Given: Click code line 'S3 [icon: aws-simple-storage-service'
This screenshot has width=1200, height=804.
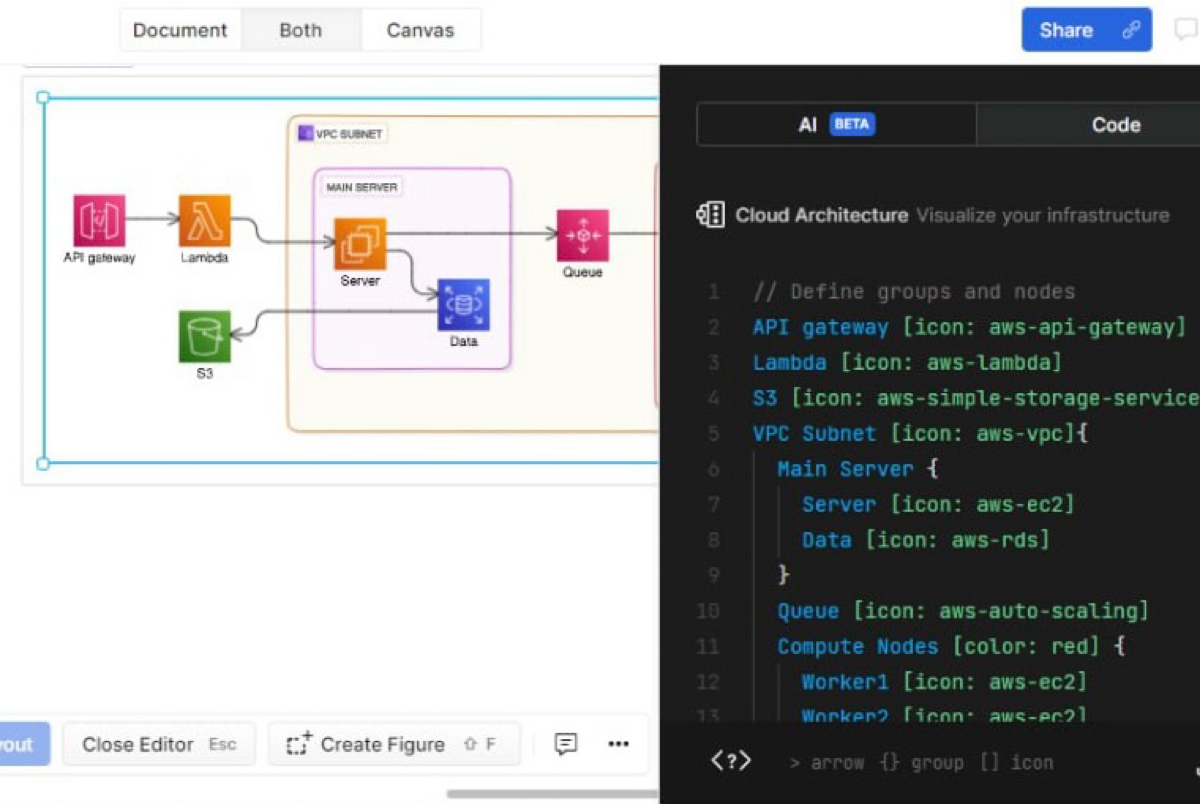Looking at the screenshot, I should point(976,398).
